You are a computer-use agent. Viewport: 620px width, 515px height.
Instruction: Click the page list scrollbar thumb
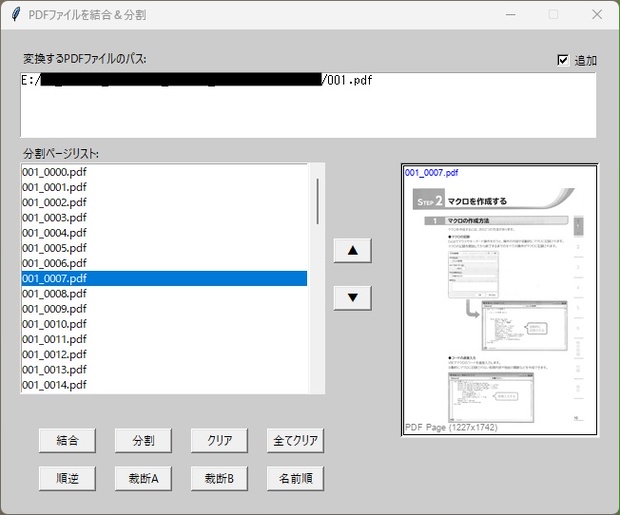pyautogui.click(x=317, y=201)
